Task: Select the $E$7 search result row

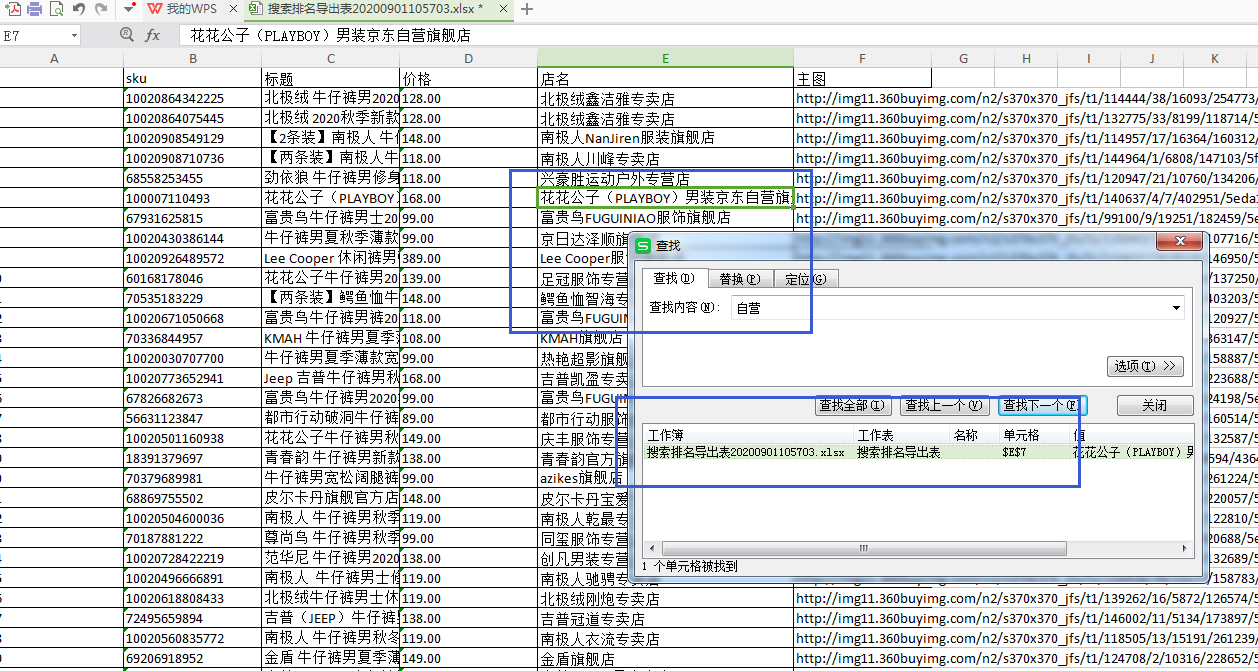Action: 919,452
